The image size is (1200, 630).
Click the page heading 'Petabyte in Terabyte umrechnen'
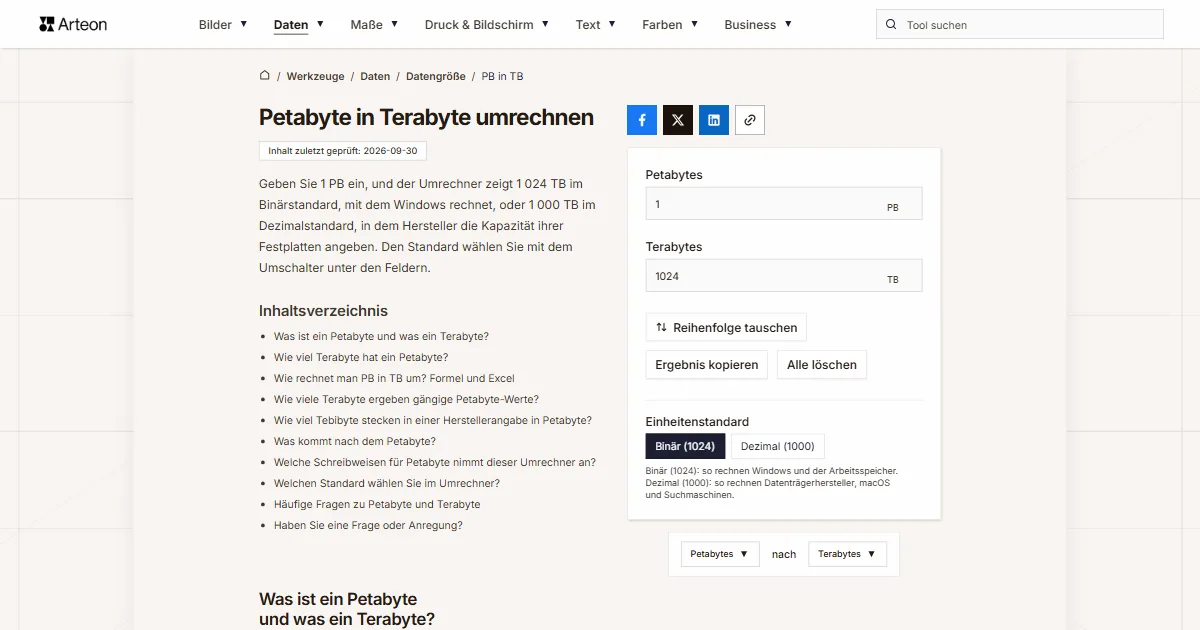pyautogui.click(x=426, y=117)
